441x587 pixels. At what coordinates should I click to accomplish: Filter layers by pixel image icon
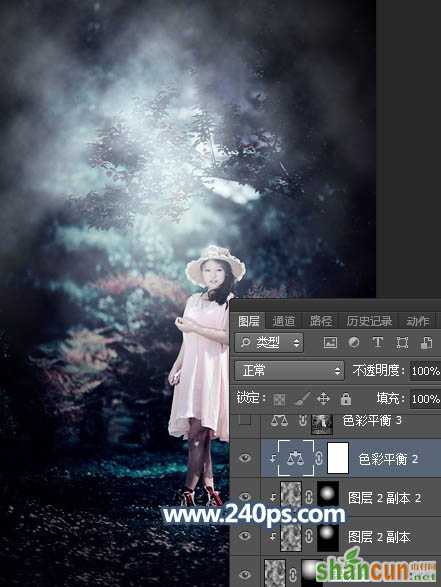click(x=330, y=343)
